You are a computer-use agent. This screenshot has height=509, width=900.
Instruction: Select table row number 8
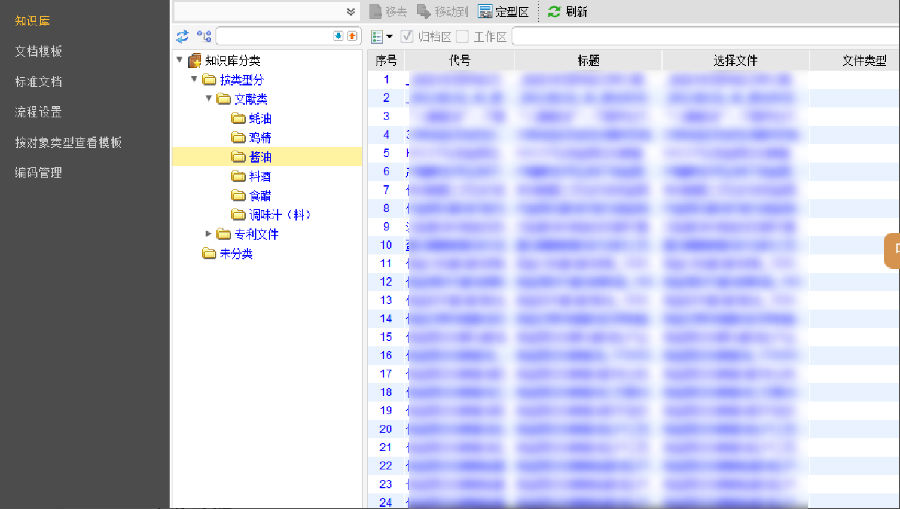tap(634, 208)
